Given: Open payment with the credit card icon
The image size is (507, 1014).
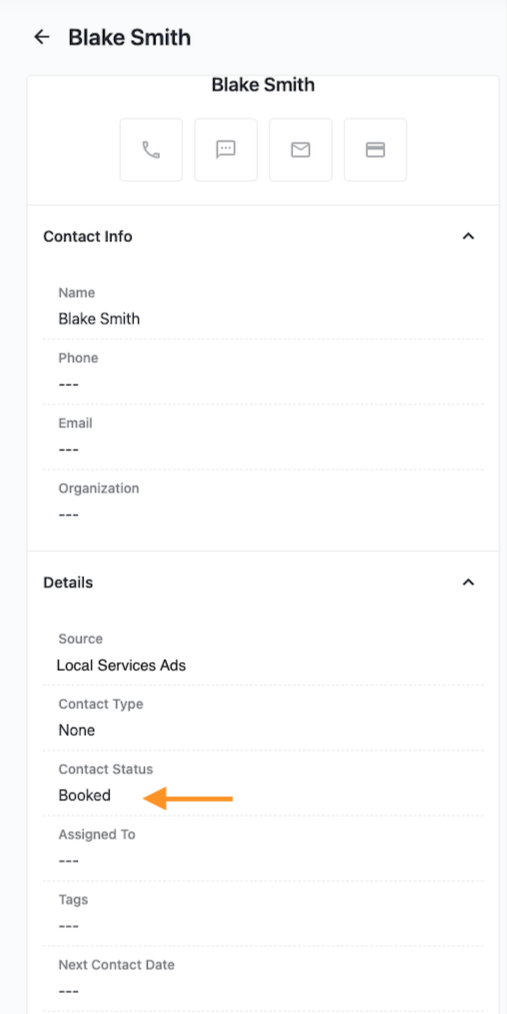Looking at the screenshot, I should (x=376, y=150).
